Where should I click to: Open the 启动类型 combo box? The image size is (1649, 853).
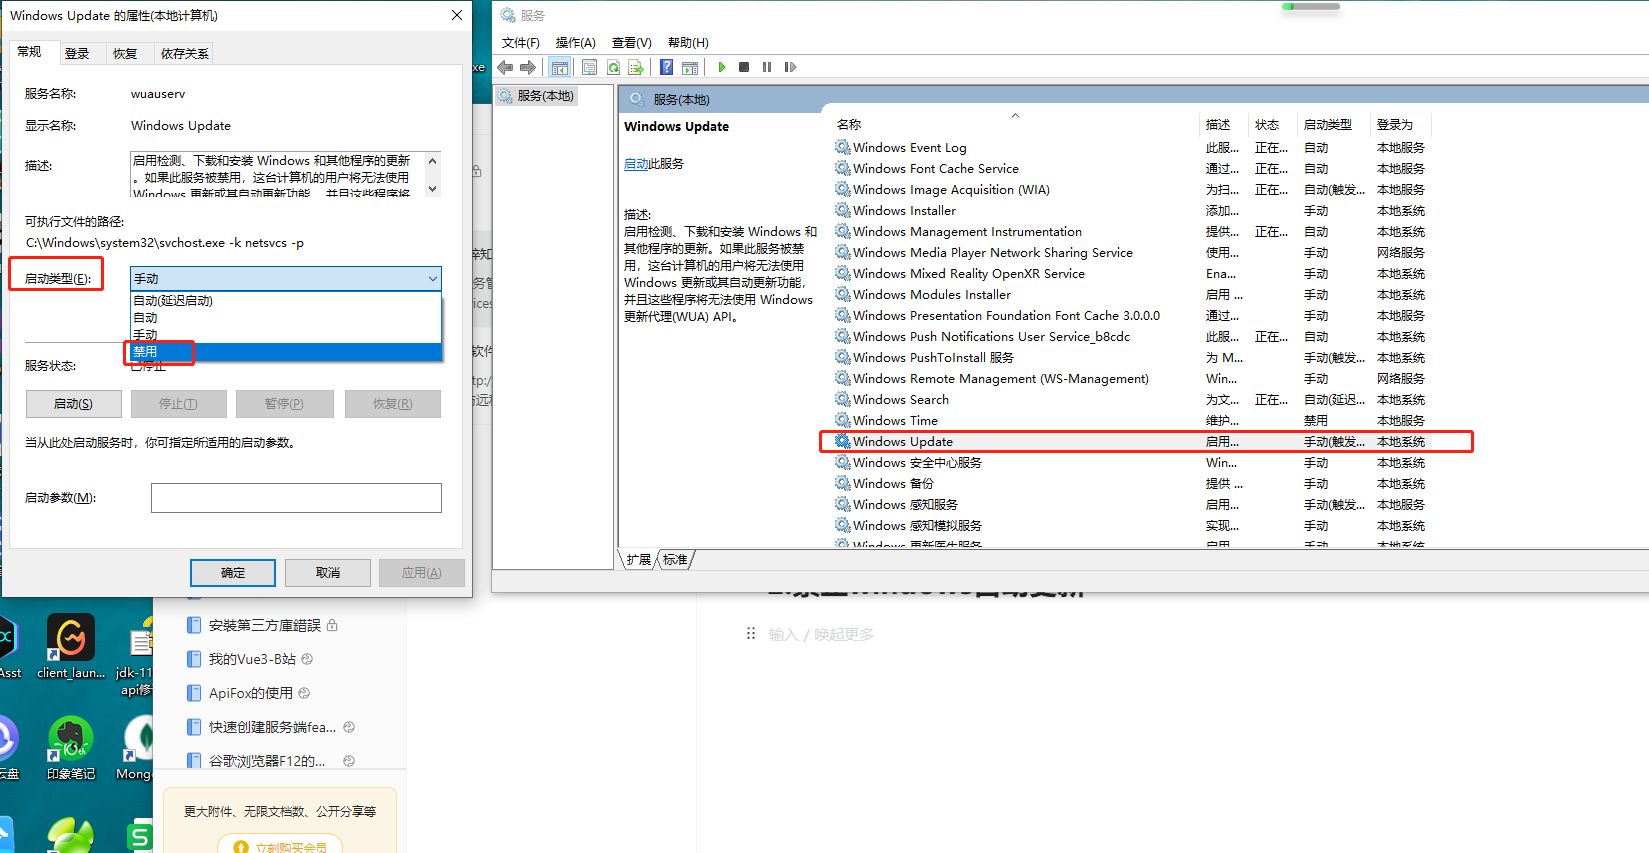point(286,278)
